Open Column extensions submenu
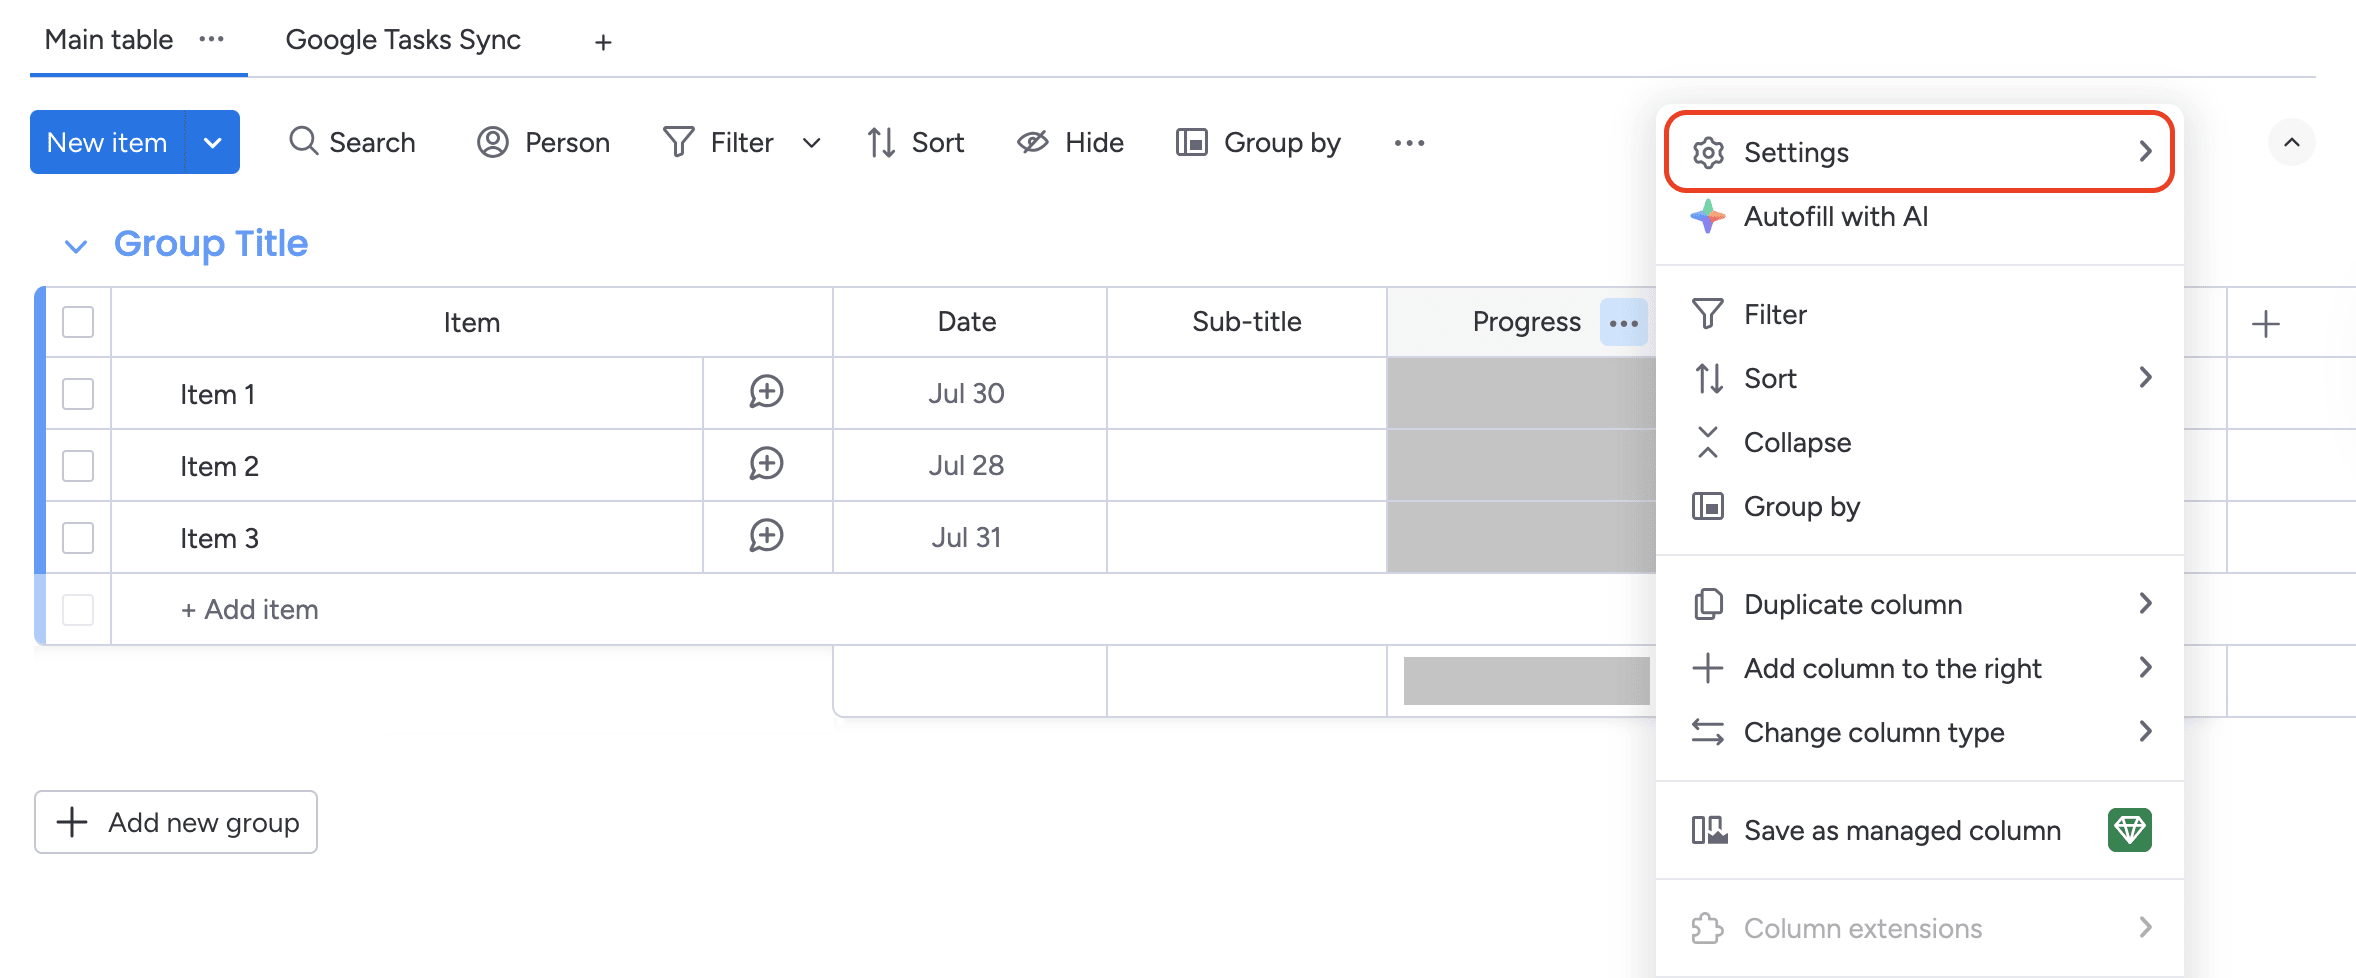The image size is (2356, 978). click(x=1919, y=928)
